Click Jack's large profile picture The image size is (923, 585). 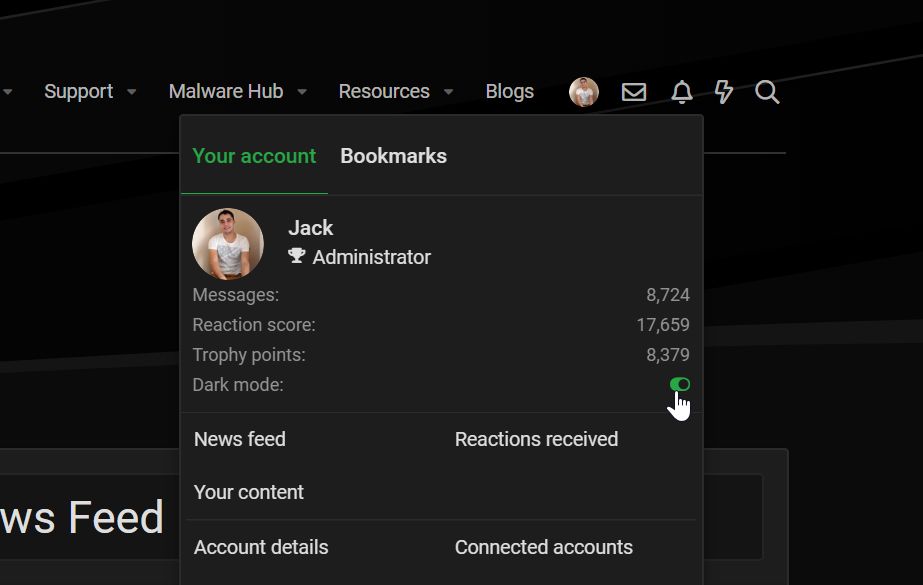228,244
